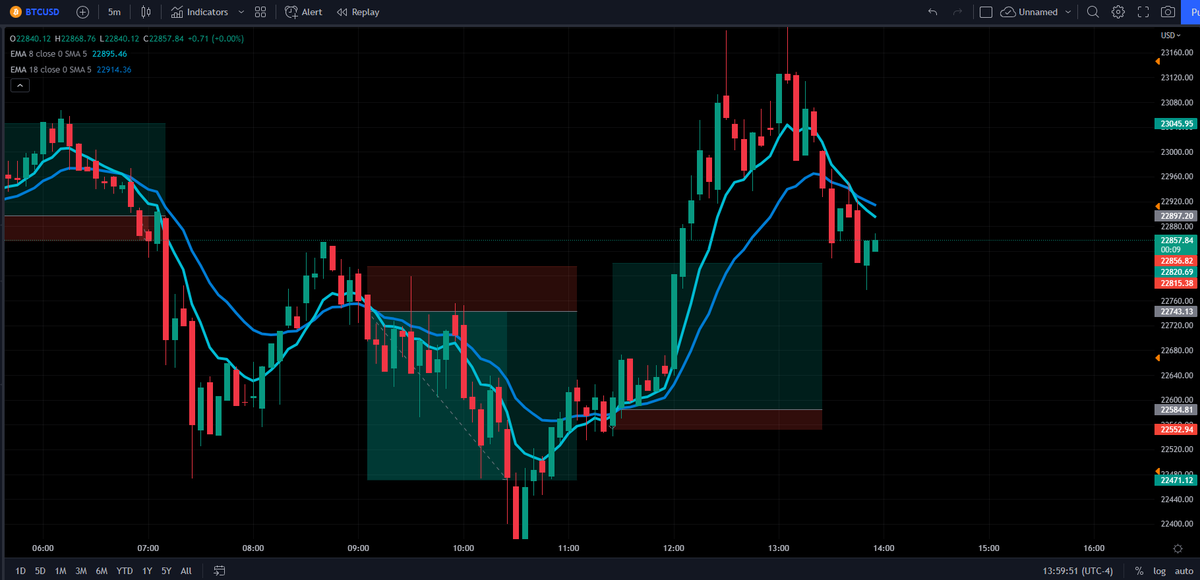The height and width of the screenshot is (580, 1200).
Task: Set the date range to 1Y
Action: pyautogui.click(x=146, y=571)
